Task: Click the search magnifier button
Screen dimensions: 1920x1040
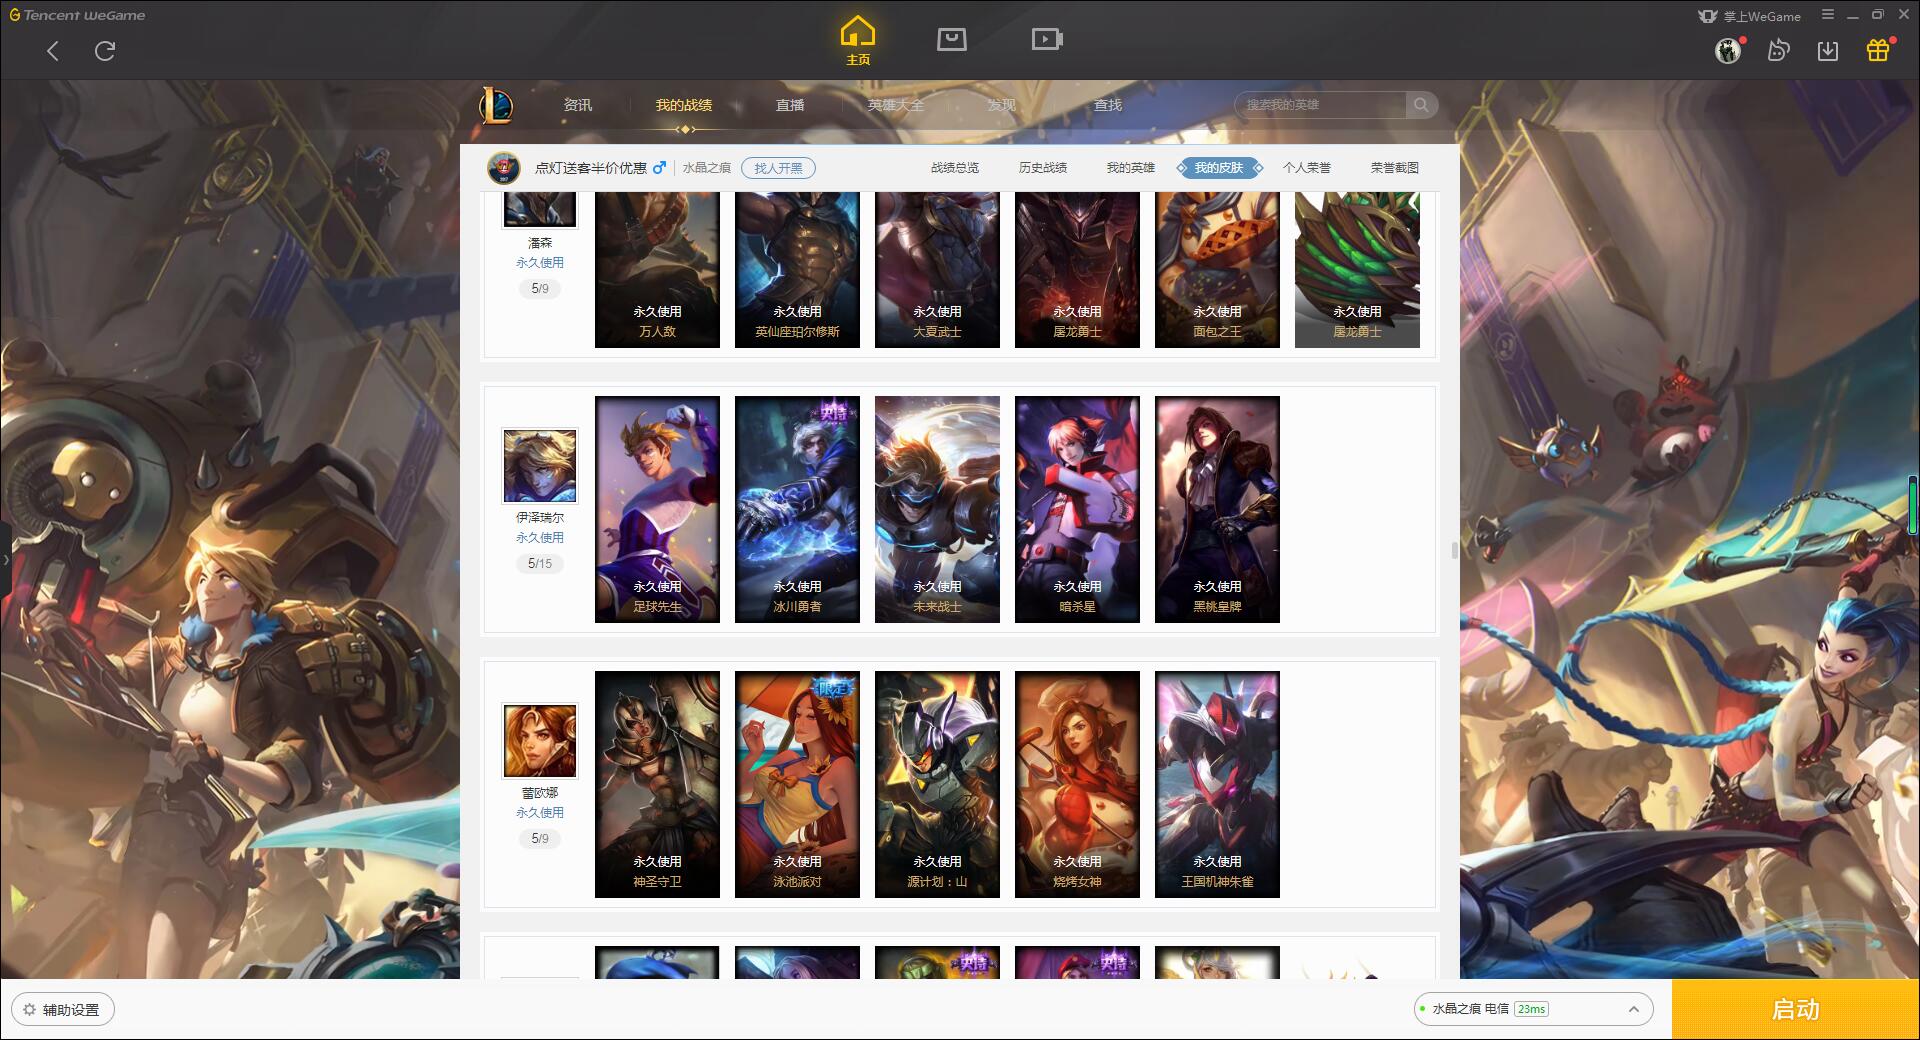Action: point(1421,105)
